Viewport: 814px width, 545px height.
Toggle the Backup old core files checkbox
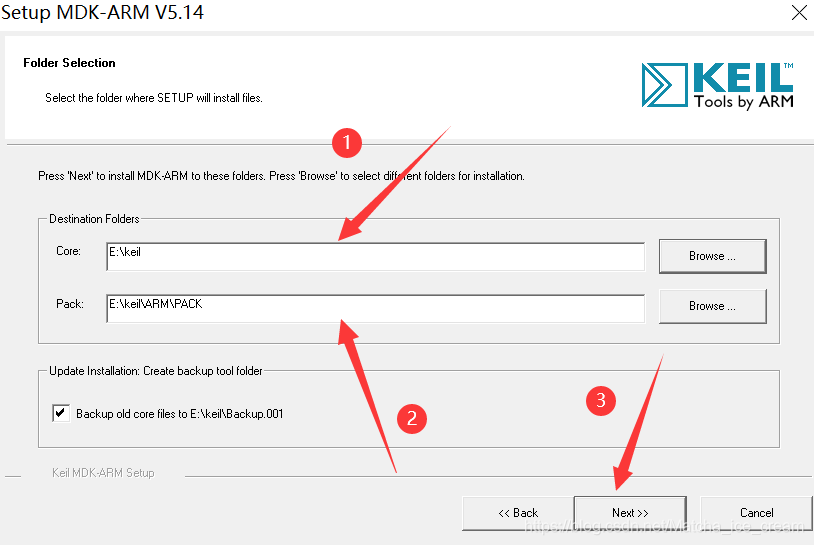[61, 413]
